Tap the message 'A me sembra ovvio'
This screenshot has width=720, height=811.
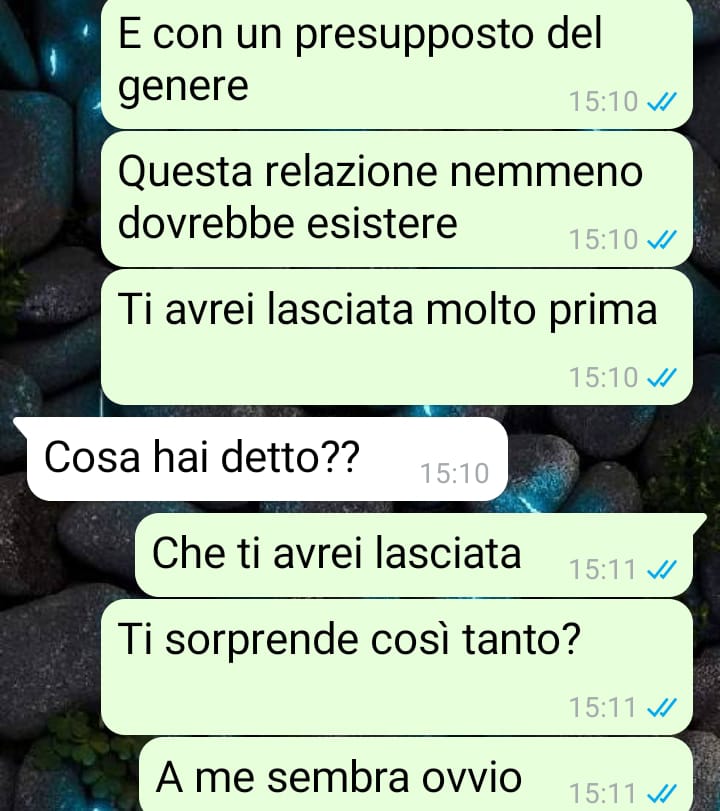(416, 774)
